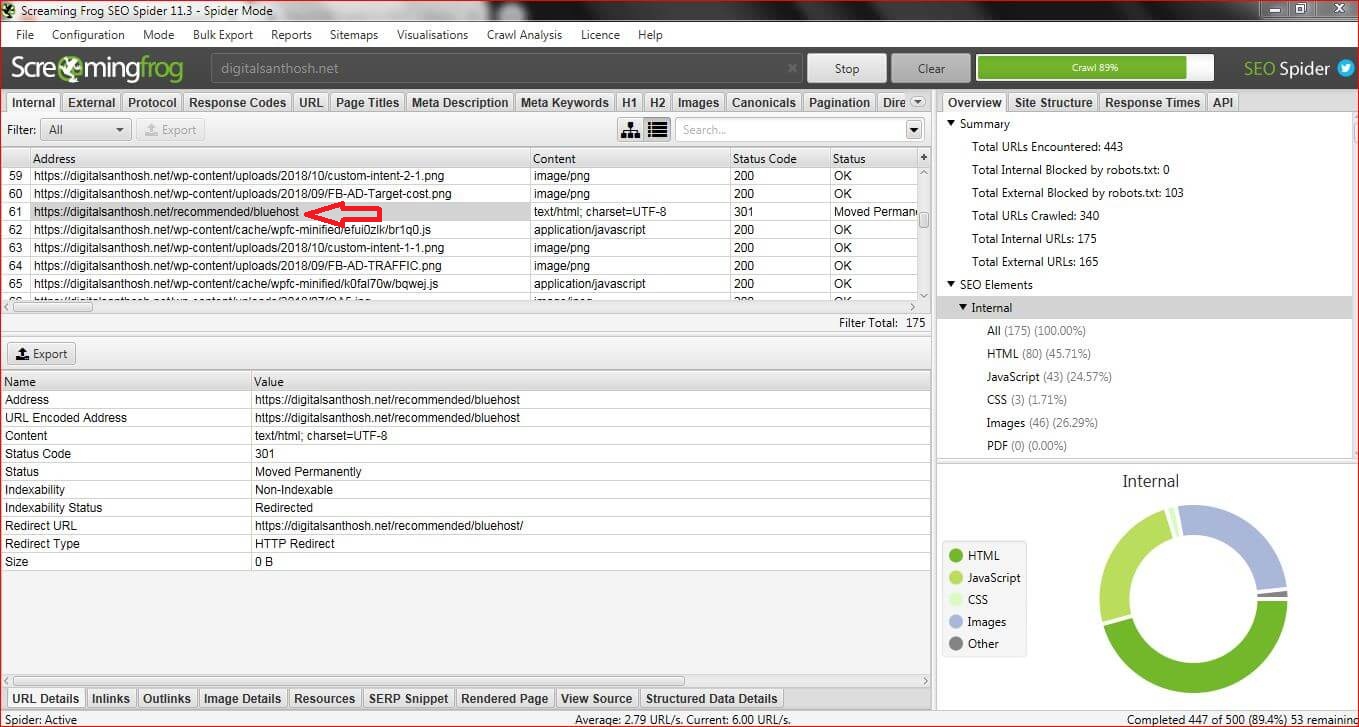Click the blue Images legend swatch
The image size is (1359, 727).
[x=956, y=622]
